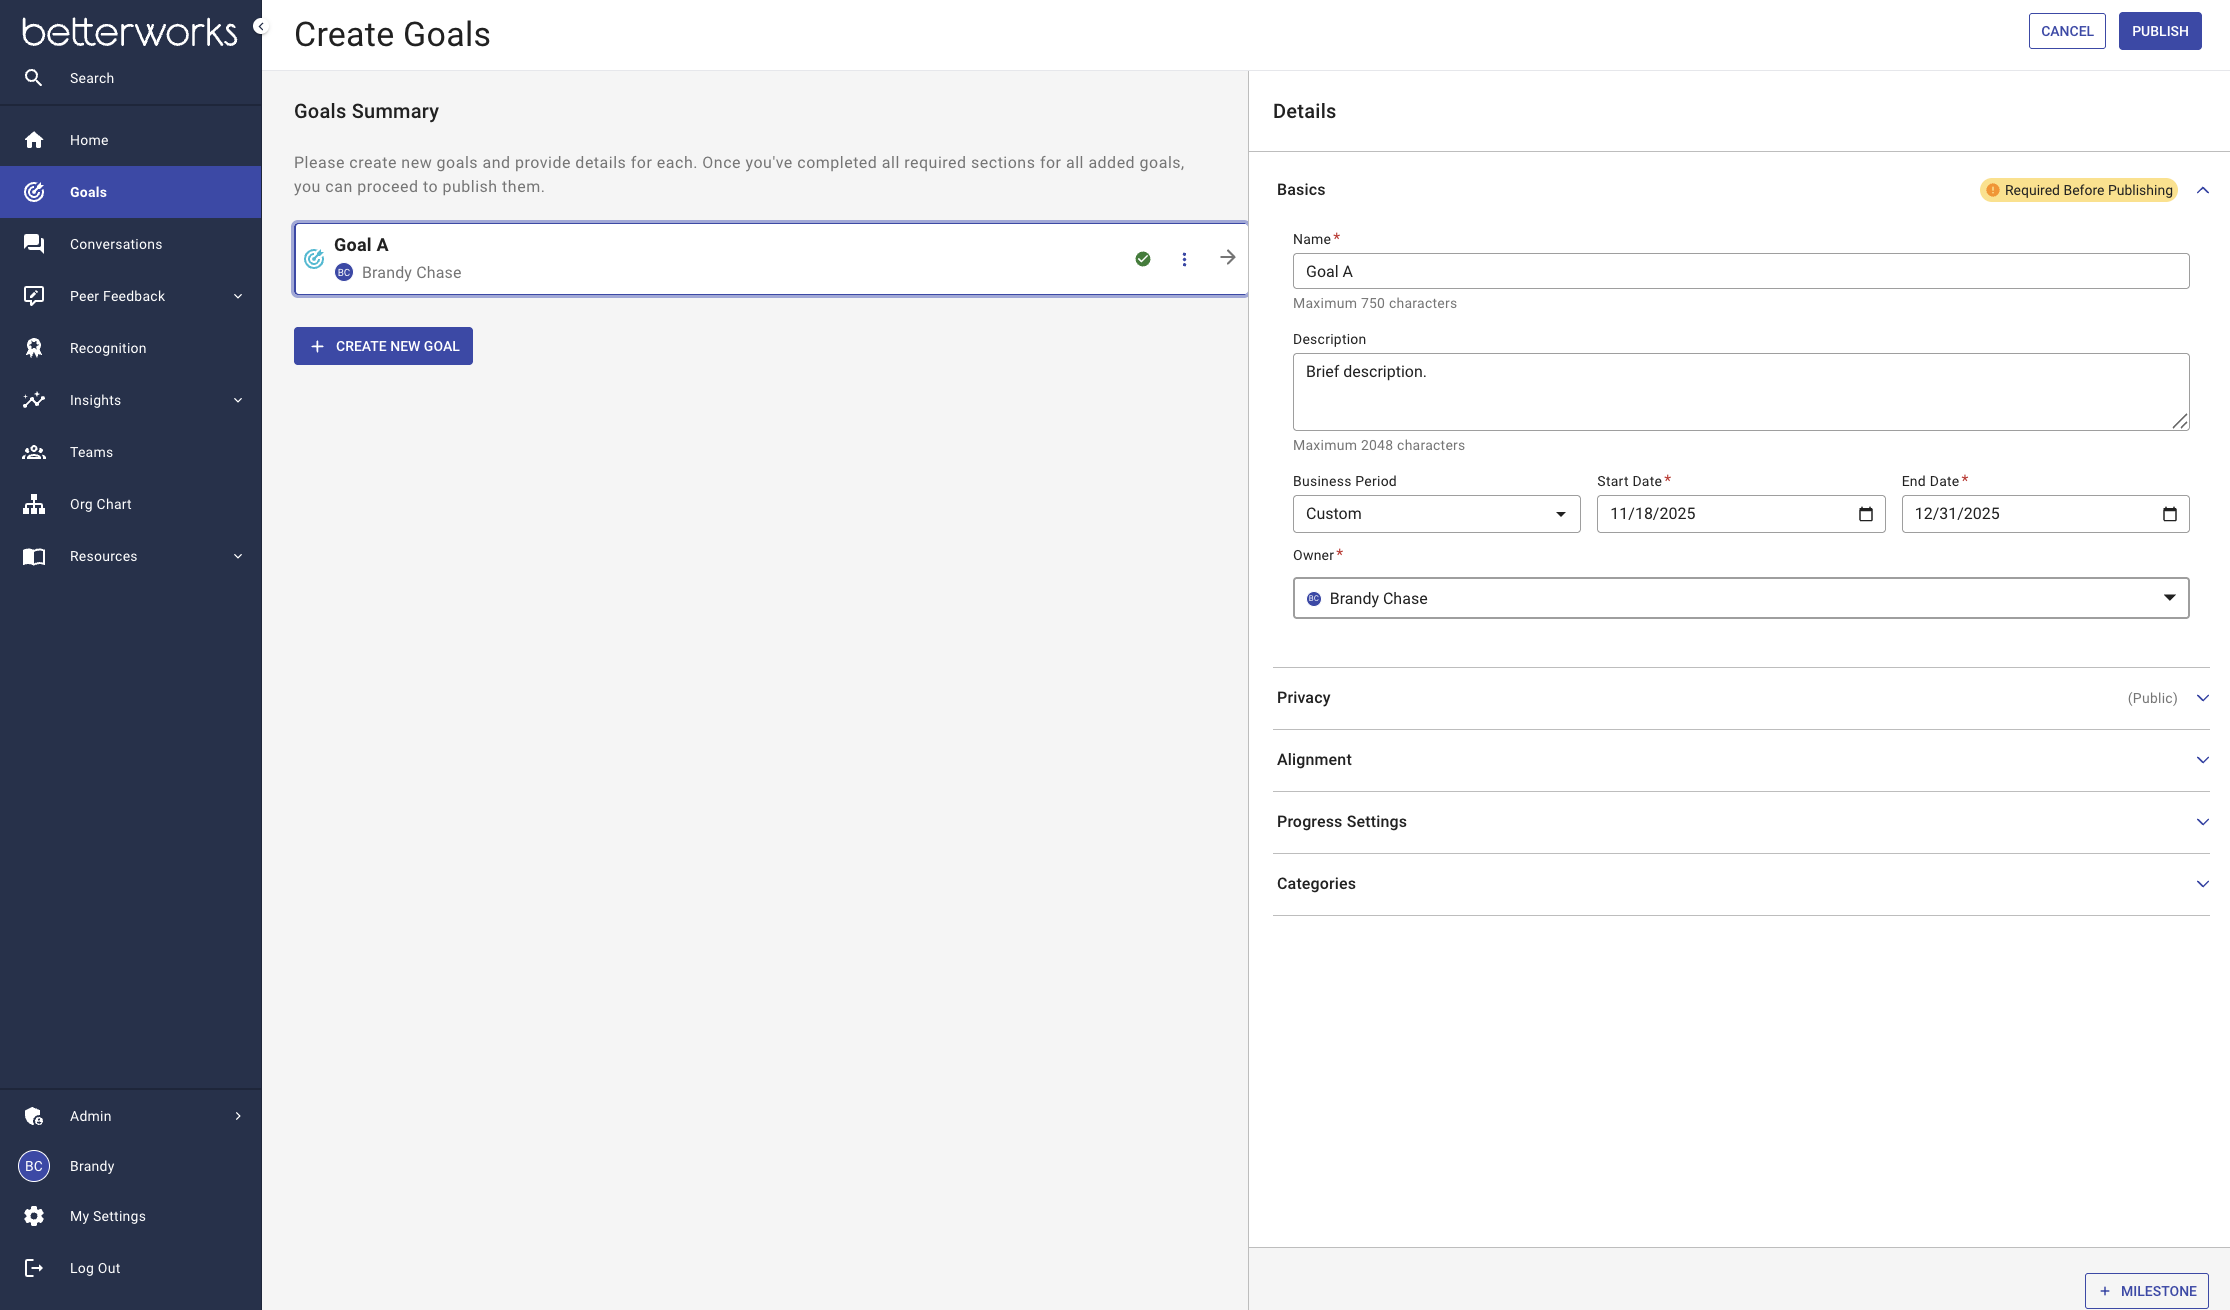
Task: Open the Recognition ribbon icon
Action: click(x=34, y=348)
